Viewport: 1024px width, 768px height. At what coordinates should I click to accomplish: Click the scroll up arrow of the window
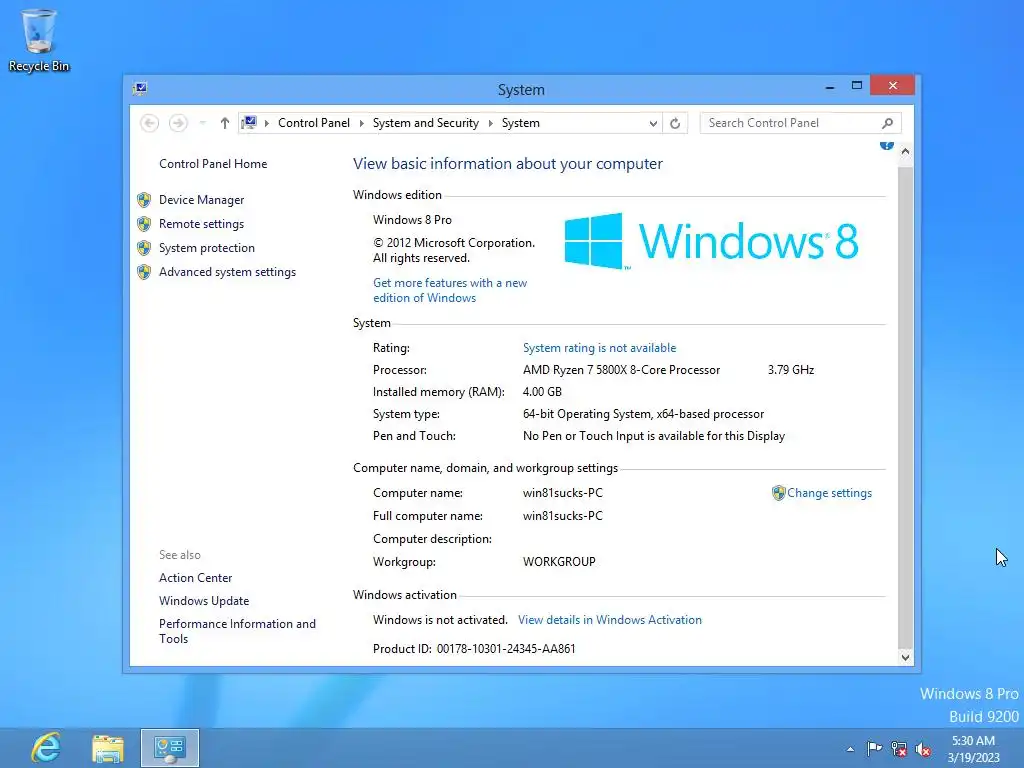point(905,151)
